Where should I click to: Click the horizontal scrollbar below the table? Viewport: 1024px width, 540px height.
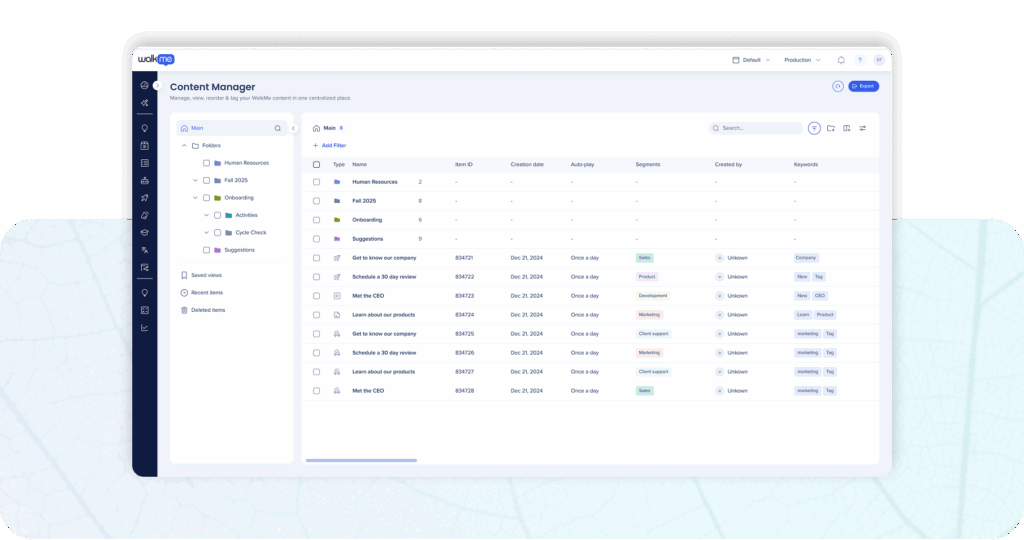coord(361,460)
